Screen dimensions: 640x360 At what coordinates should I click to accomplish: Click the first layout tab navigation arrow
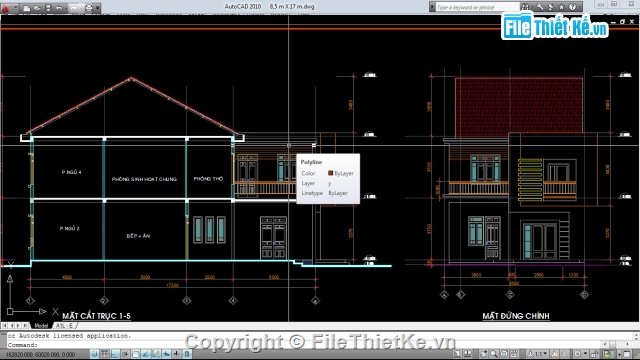coord(4,325)
